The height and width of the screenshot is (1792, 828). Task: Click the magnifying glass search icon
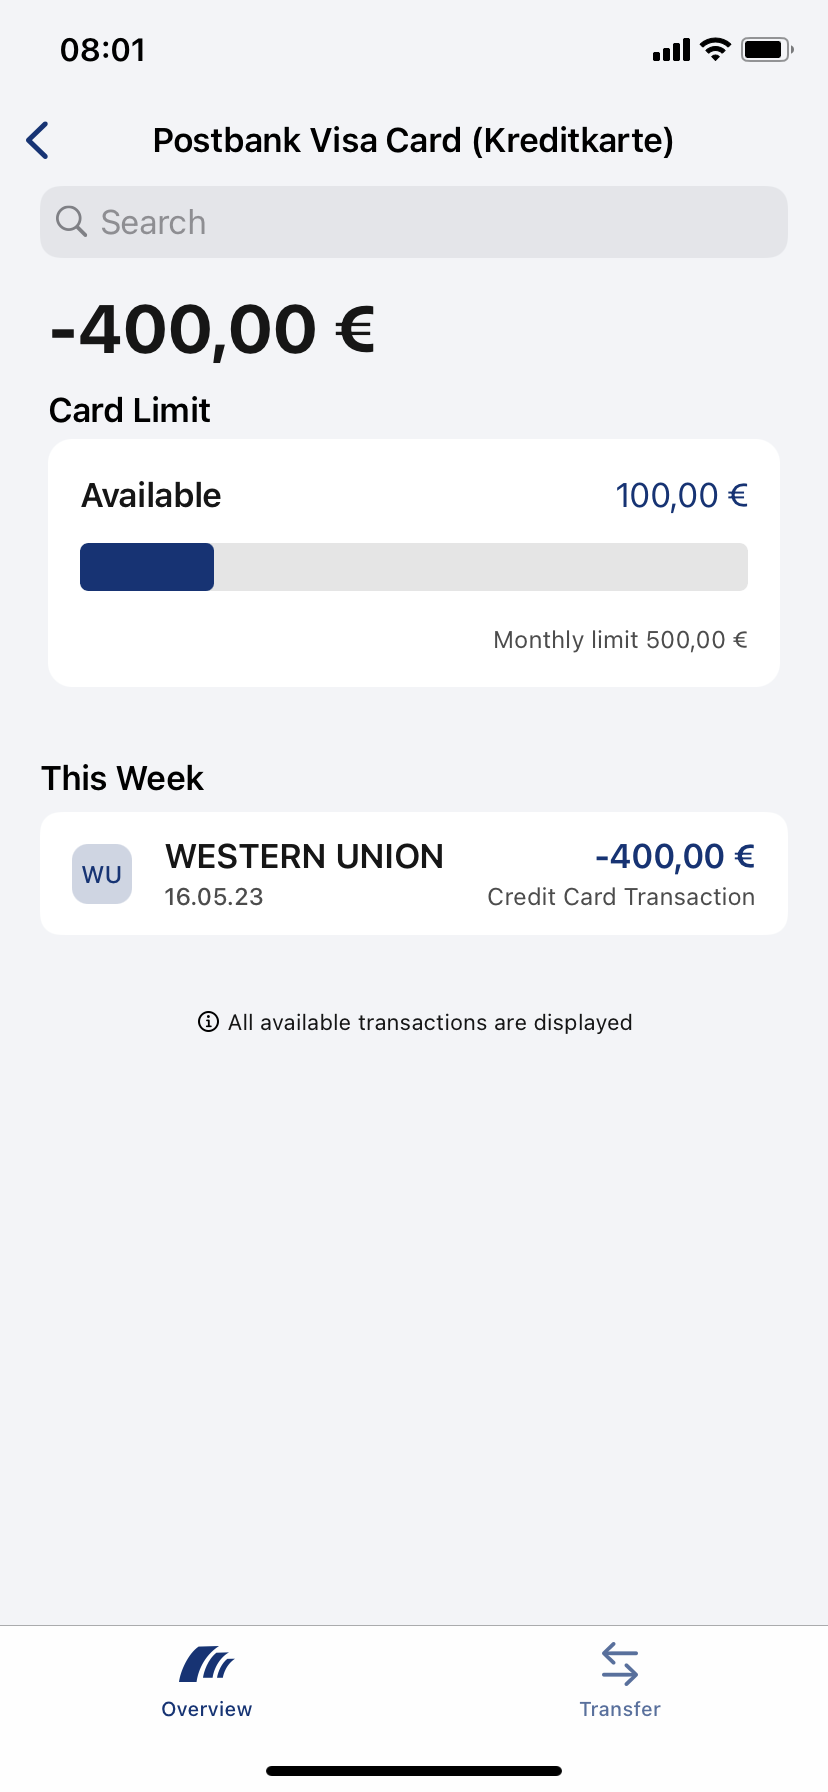point(70,221)
